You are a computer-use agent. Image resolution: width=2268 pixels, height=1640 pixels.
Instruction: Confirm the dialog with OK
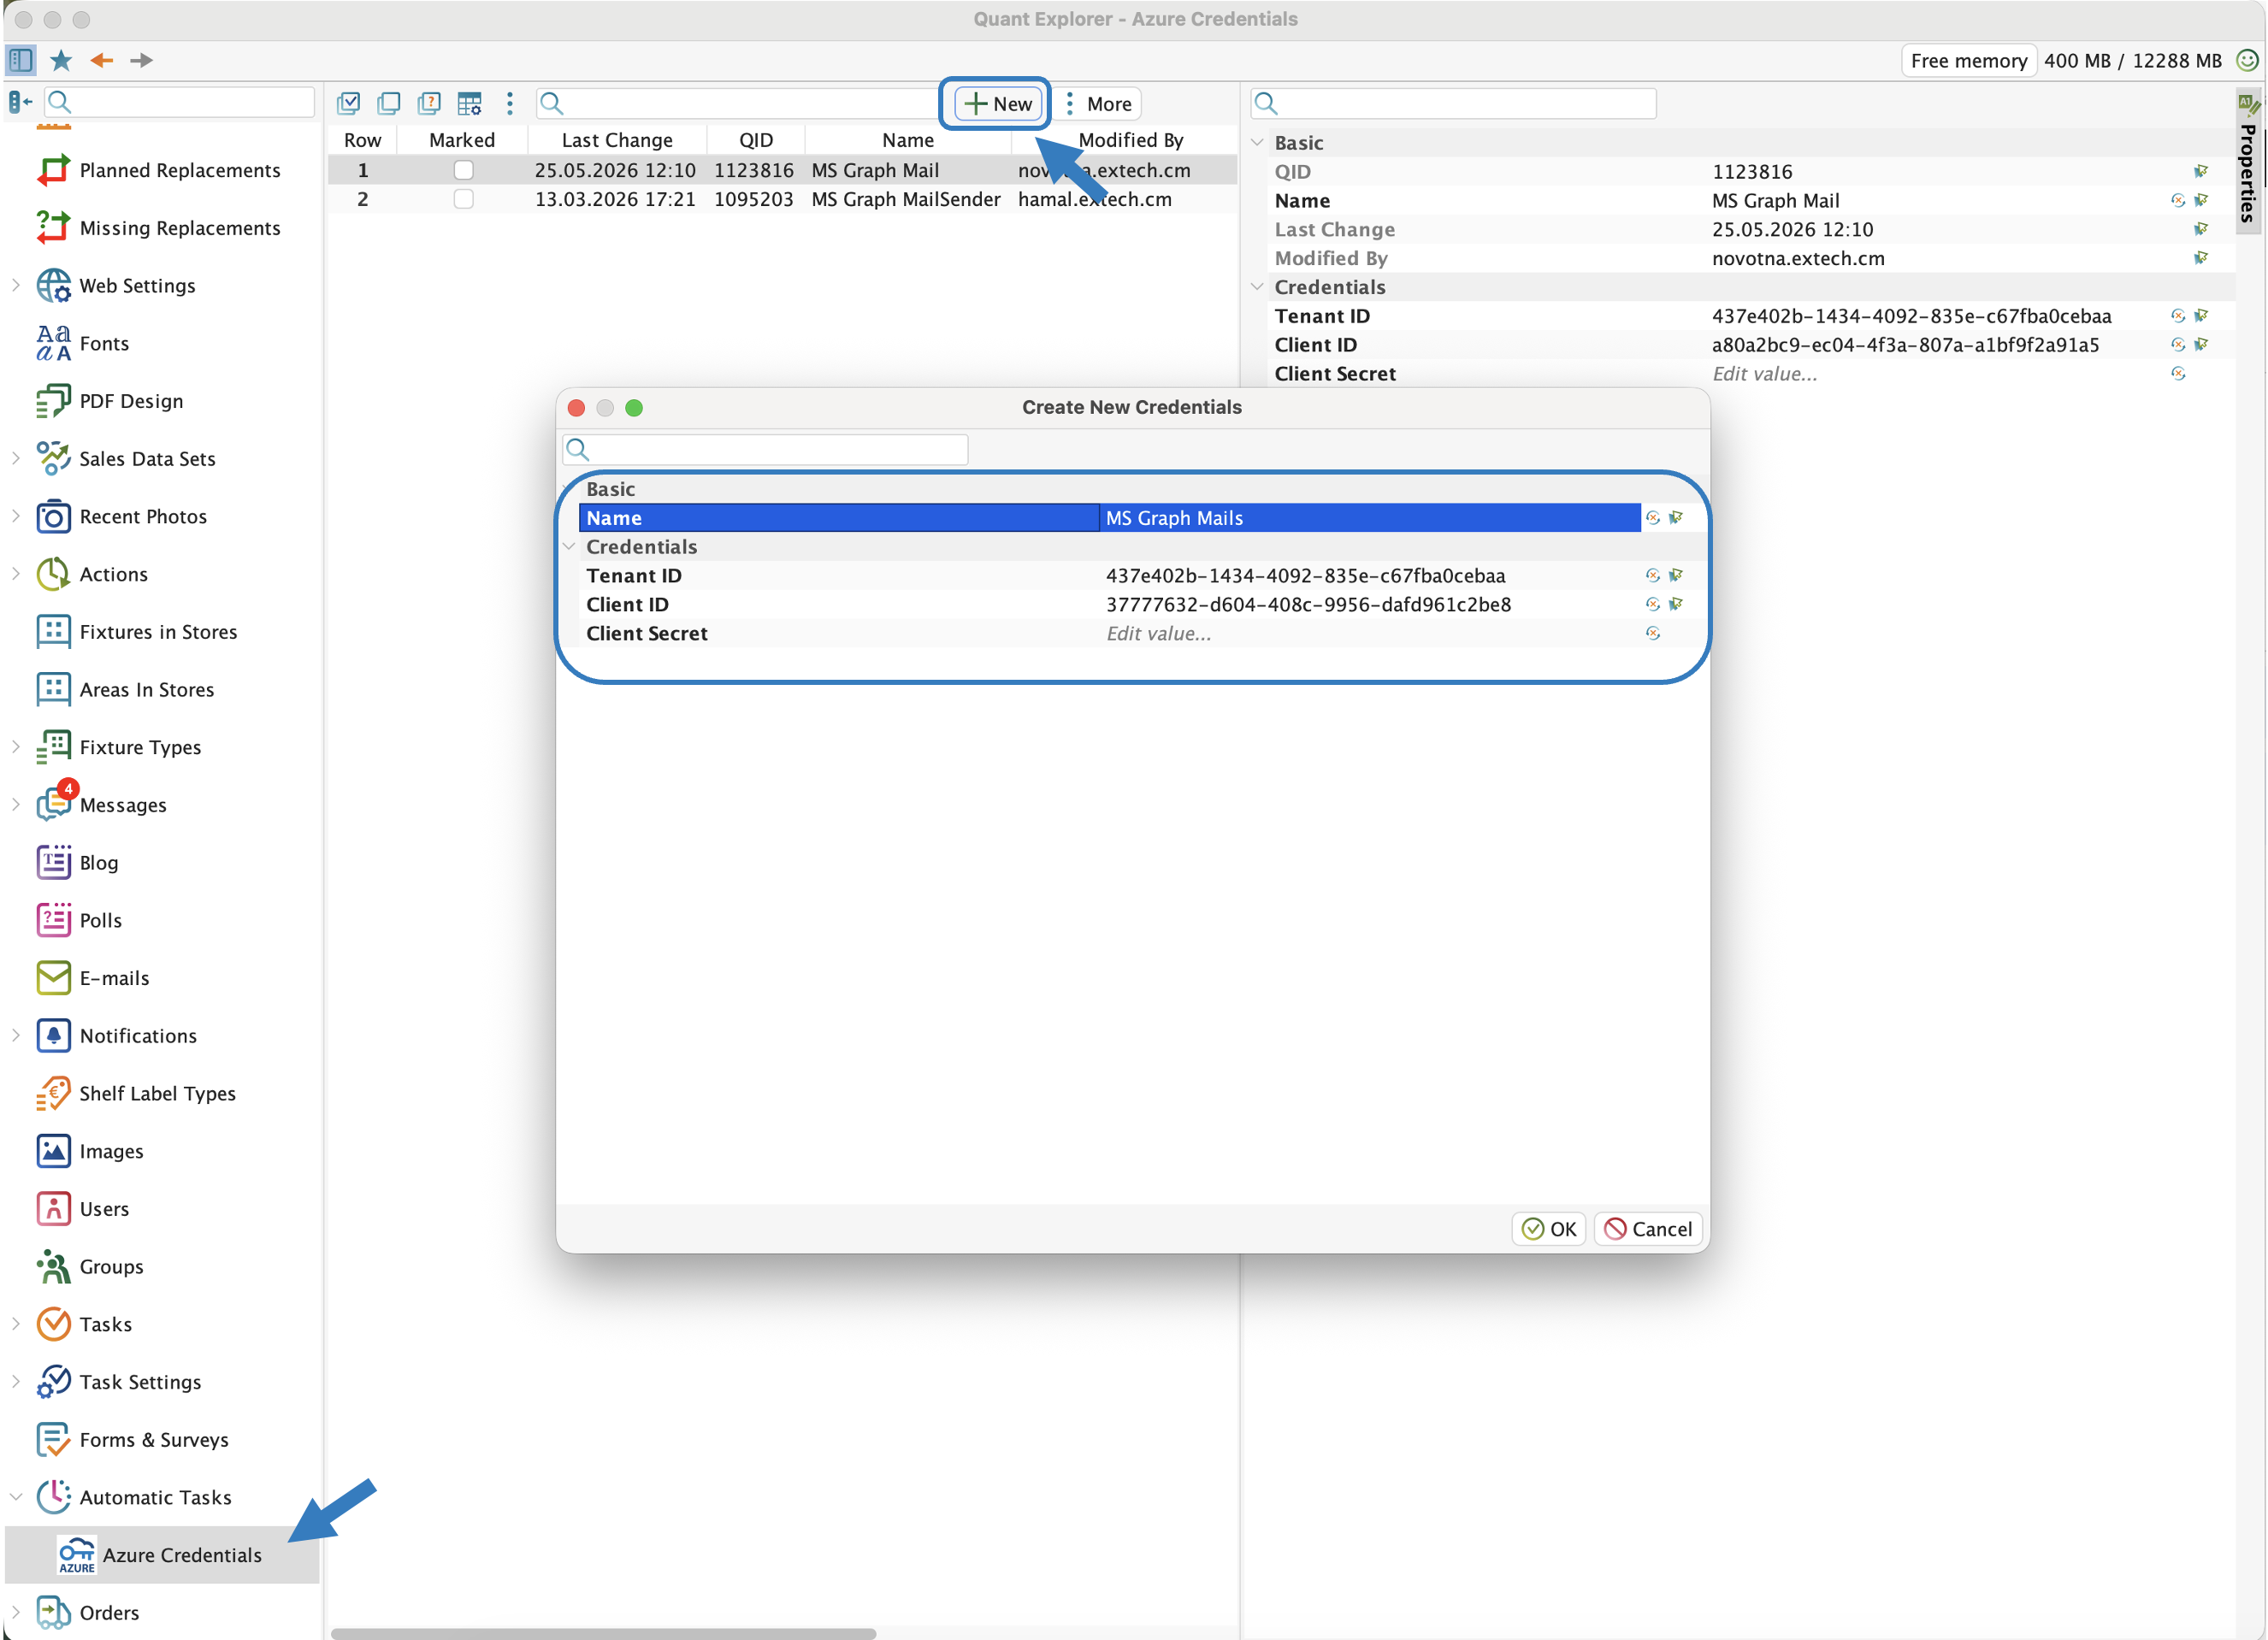click(1549, 1229)
